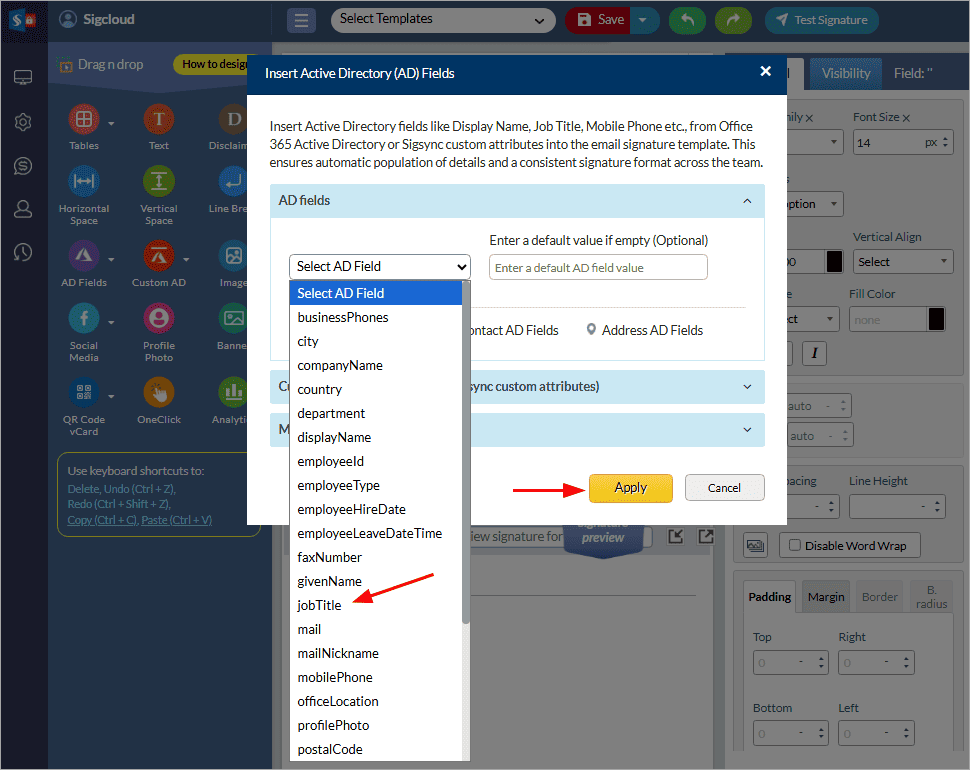Select the QR Code vCard icon
The image size is (970, 770).
[84, 392]
